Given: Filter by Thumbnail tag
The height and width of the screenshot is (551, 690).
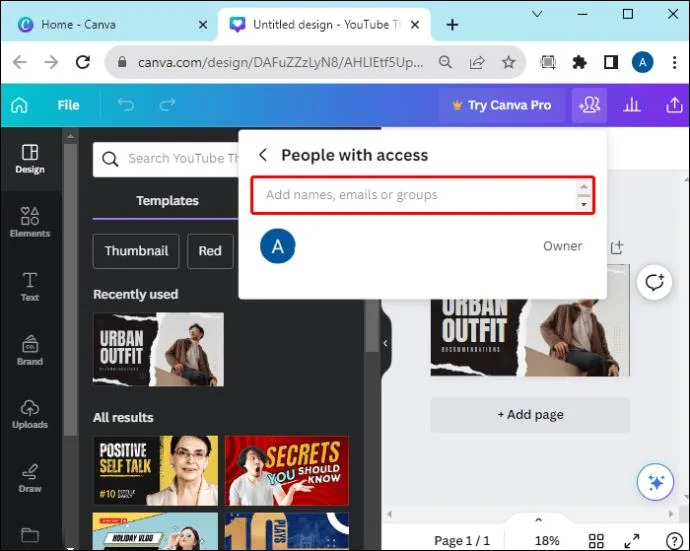Looking at the screenshot, I should point(136,251).
